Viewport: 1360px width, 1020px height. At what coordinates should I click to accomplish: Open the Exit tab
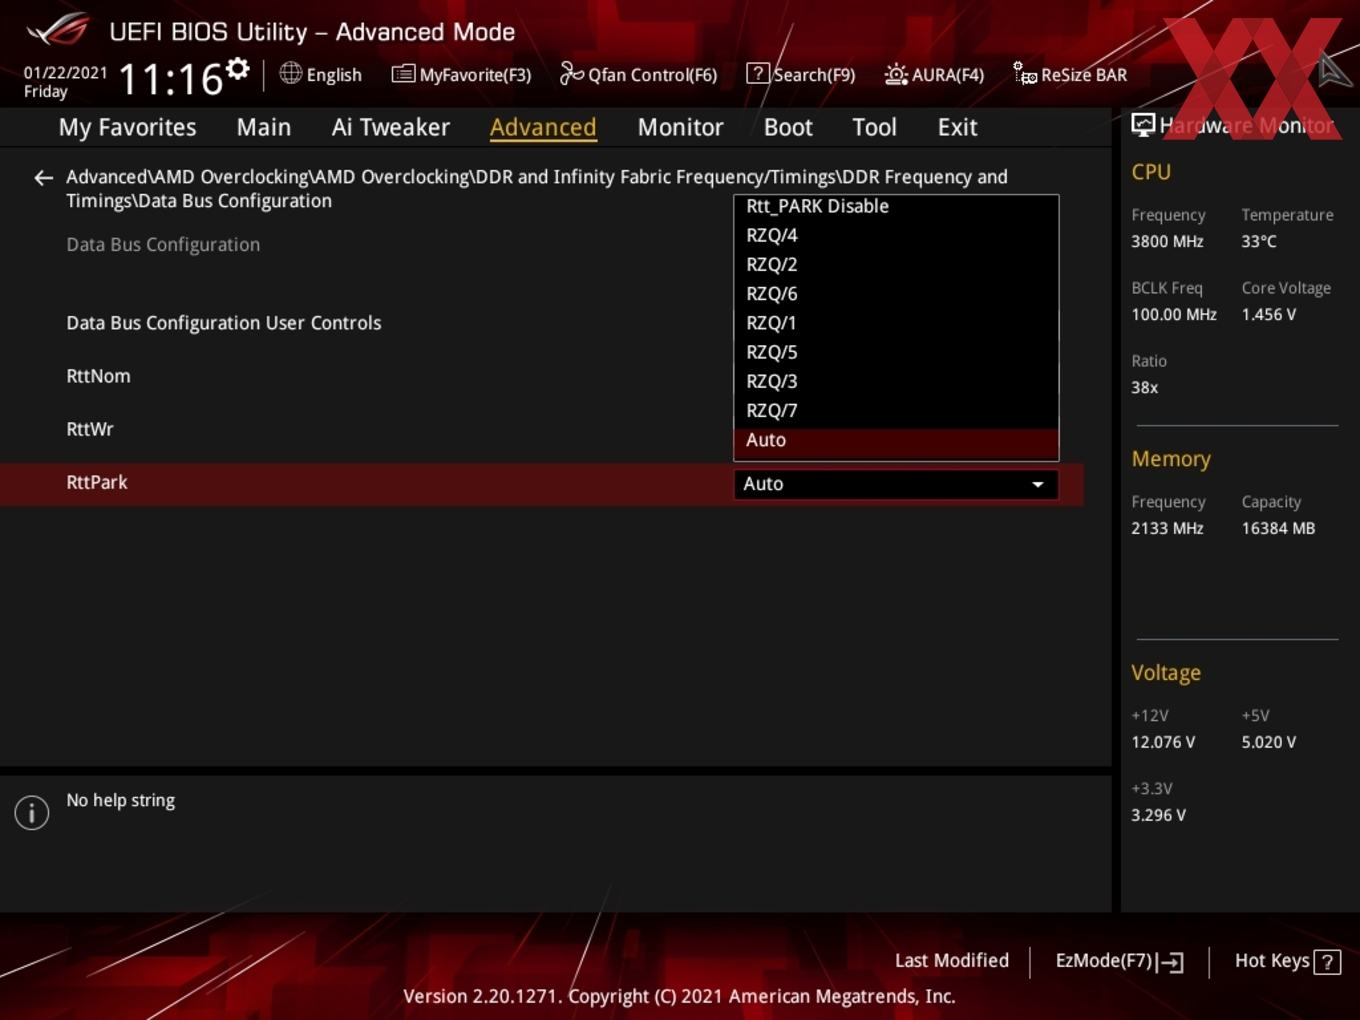pyautogui.click(x=957, y=127)
